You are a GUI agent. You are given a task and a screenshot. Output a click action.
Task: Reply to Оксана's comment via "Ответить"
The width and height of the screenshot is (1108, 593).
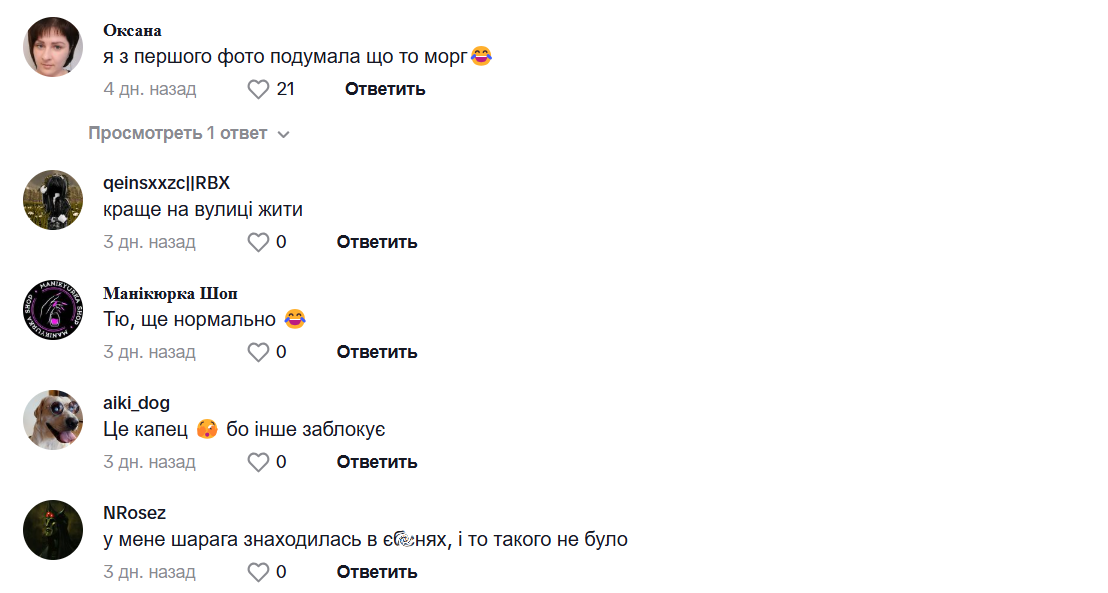[x=385, y=89]
